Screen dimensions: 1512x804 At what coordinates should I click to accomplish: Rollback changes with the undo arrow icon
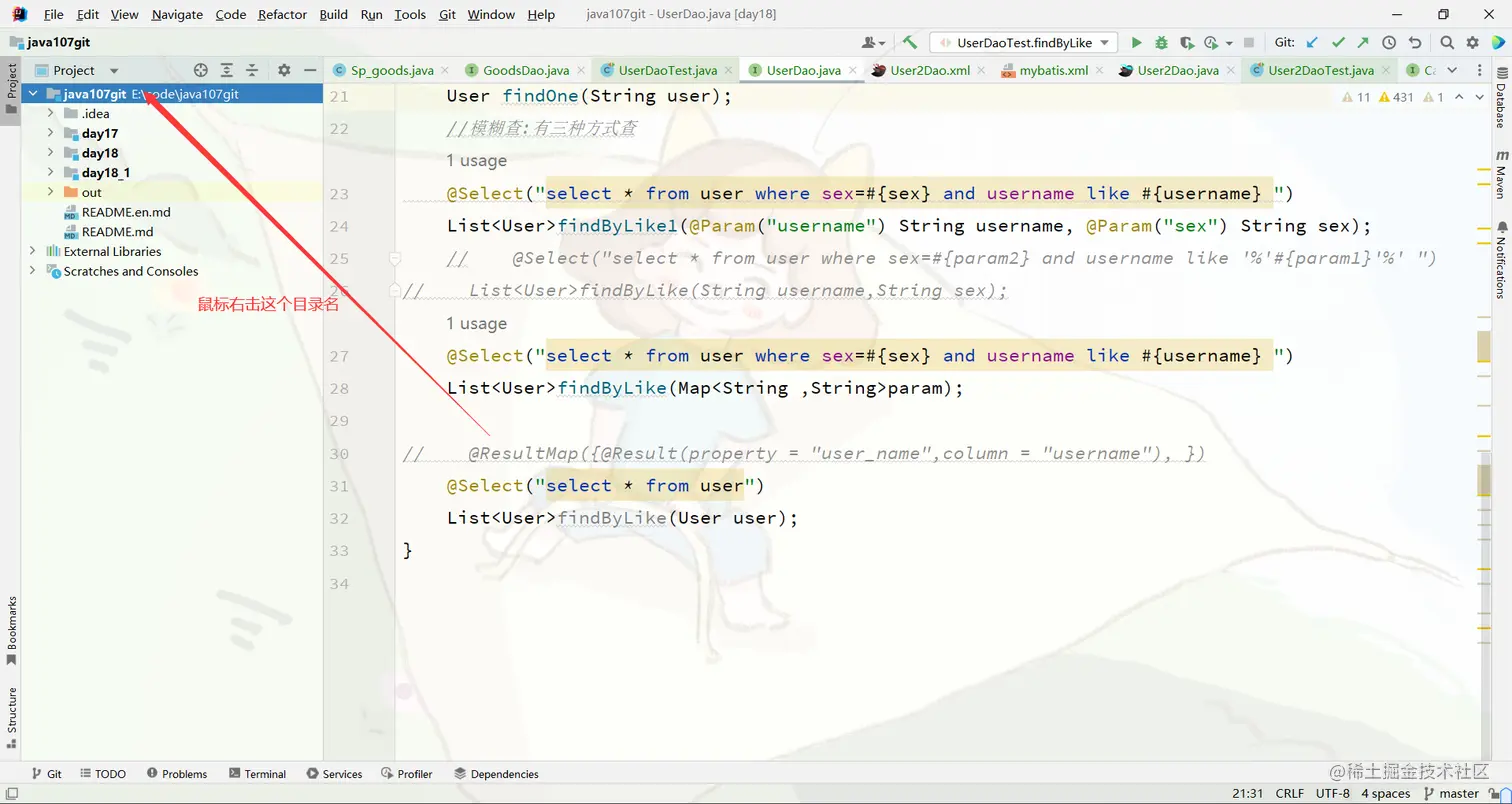pos(1415,43)
